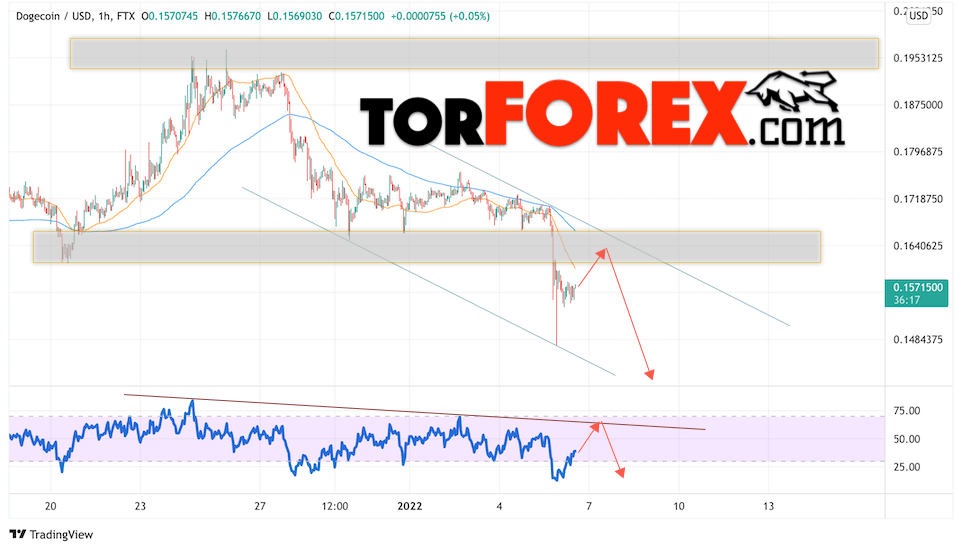The height and width of the screenshot is (550, 962).
Task: Open the USD currency selector
Action: (918, 16)
